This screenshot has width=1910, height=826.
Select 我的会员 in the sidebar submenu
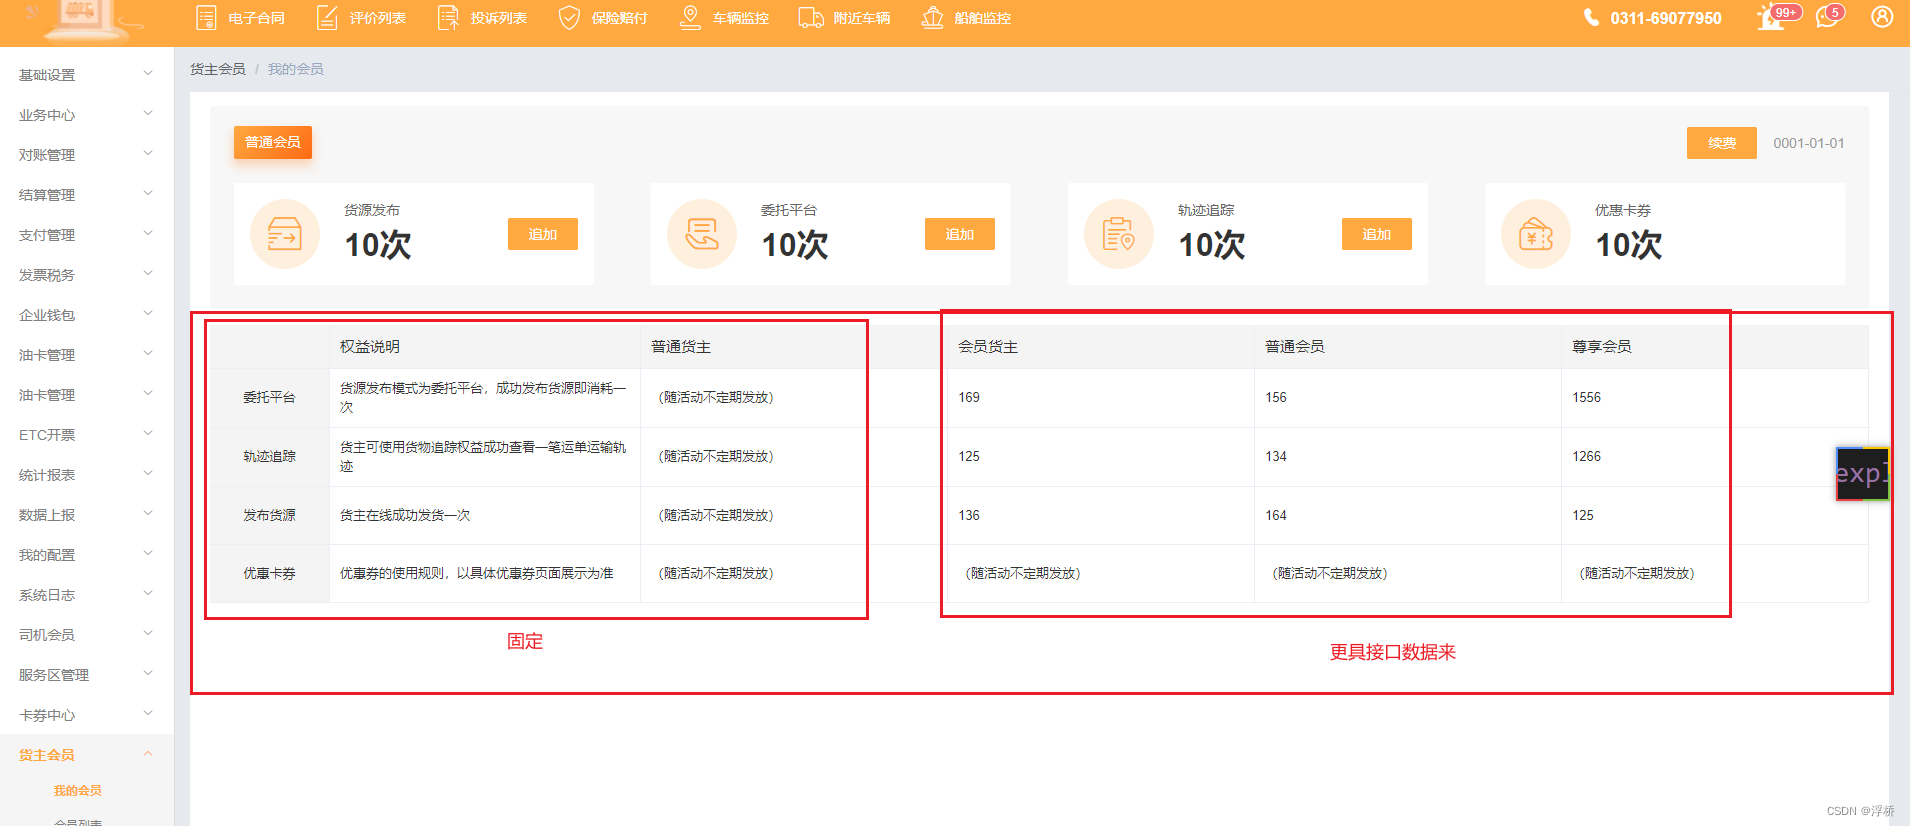[x=78, y=790]
